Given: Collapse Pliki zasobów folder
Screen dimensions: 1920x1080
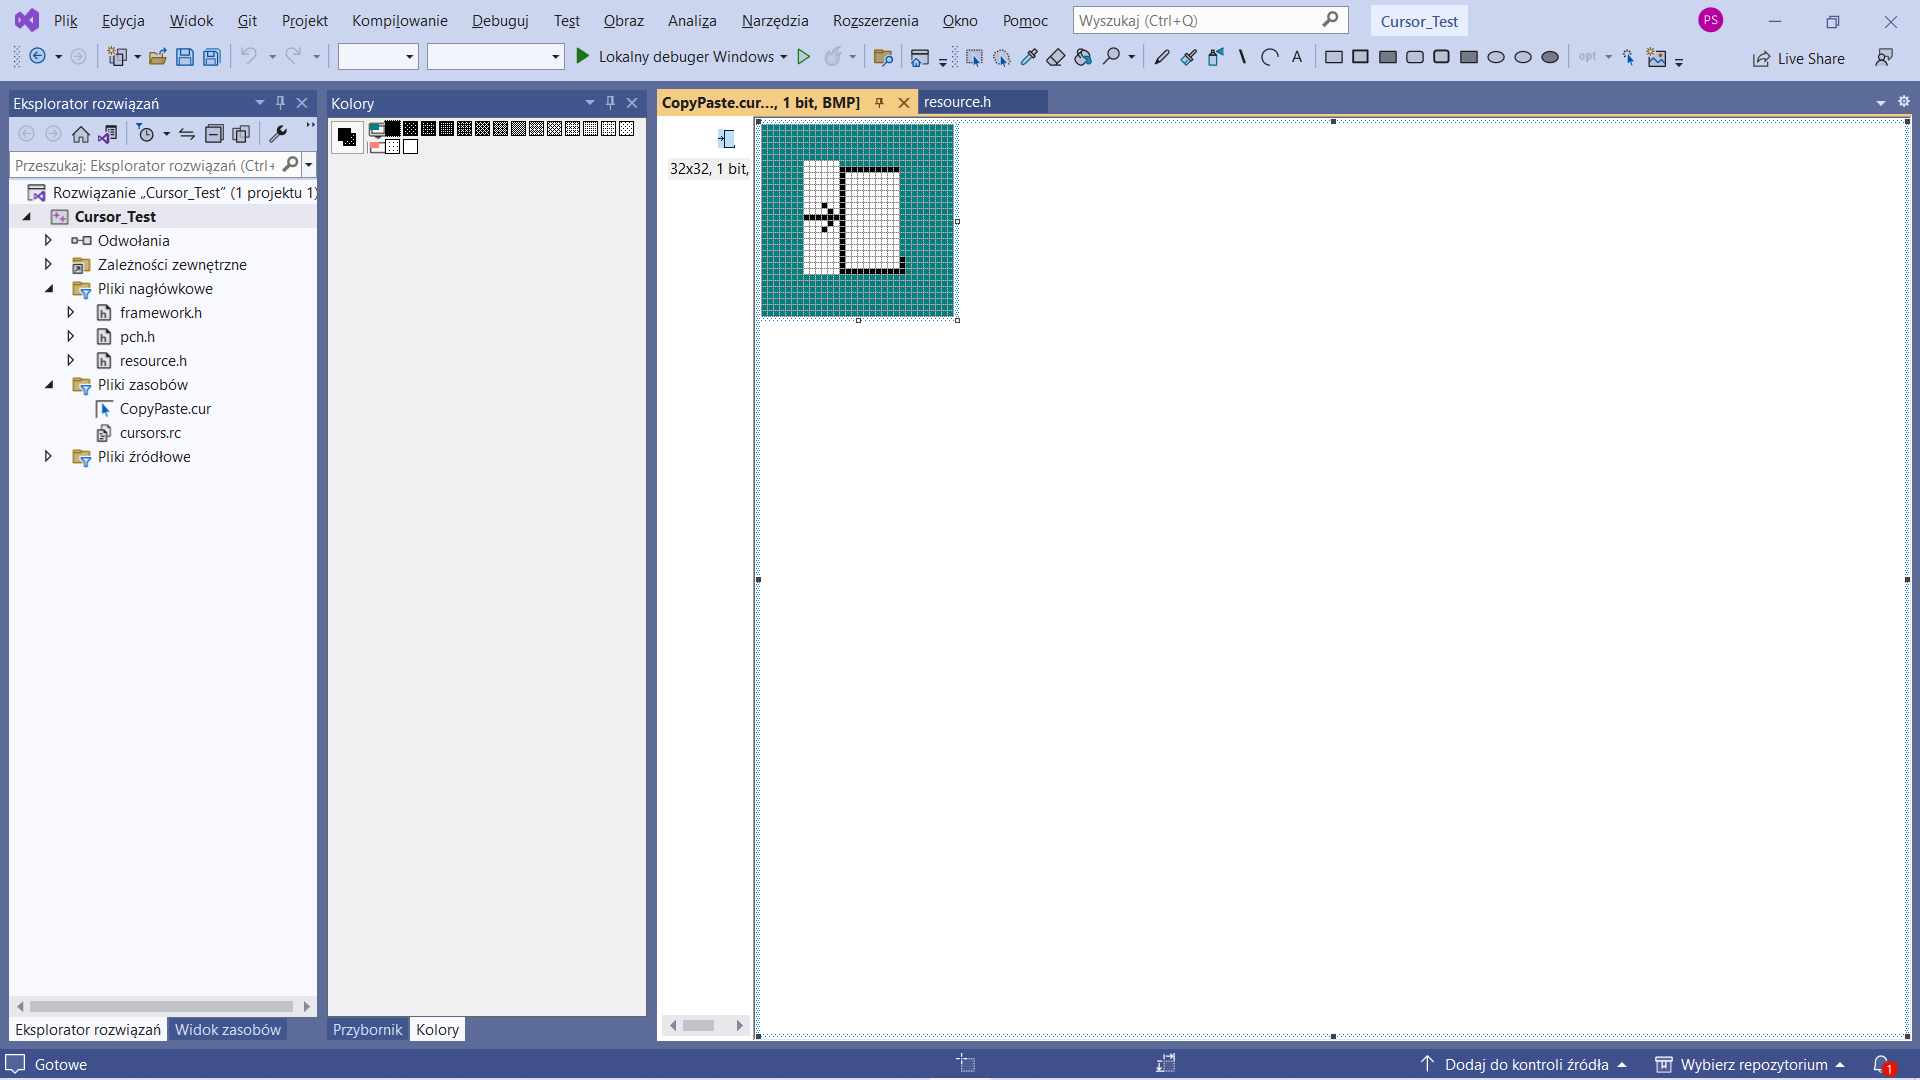Looking at the screenshot, I should pos(48,384).
